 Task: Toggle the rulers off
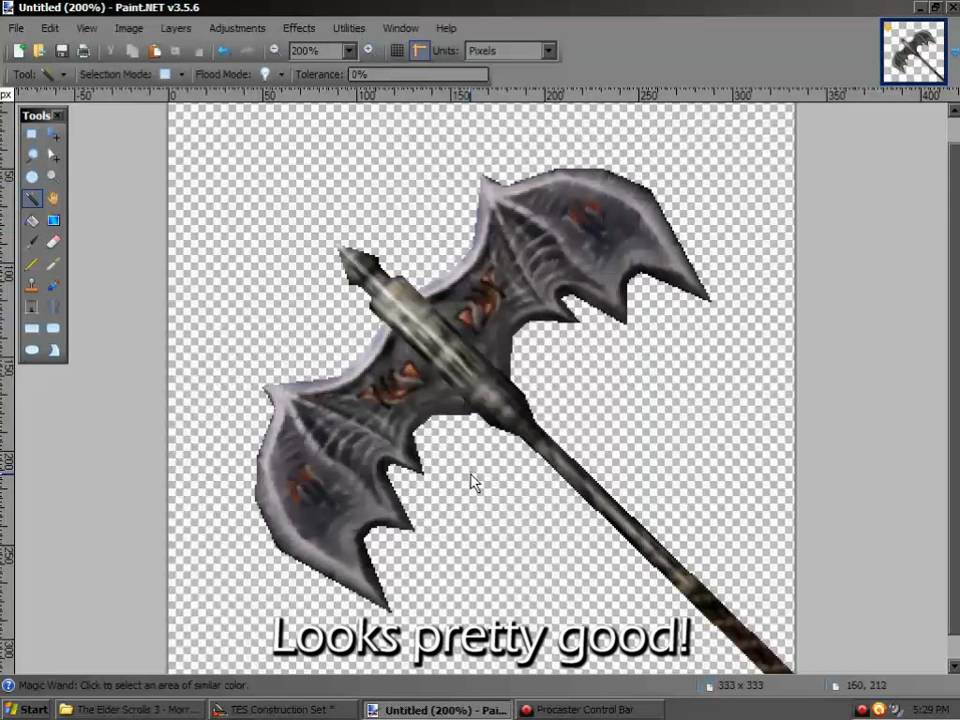(x=419, y=50)
